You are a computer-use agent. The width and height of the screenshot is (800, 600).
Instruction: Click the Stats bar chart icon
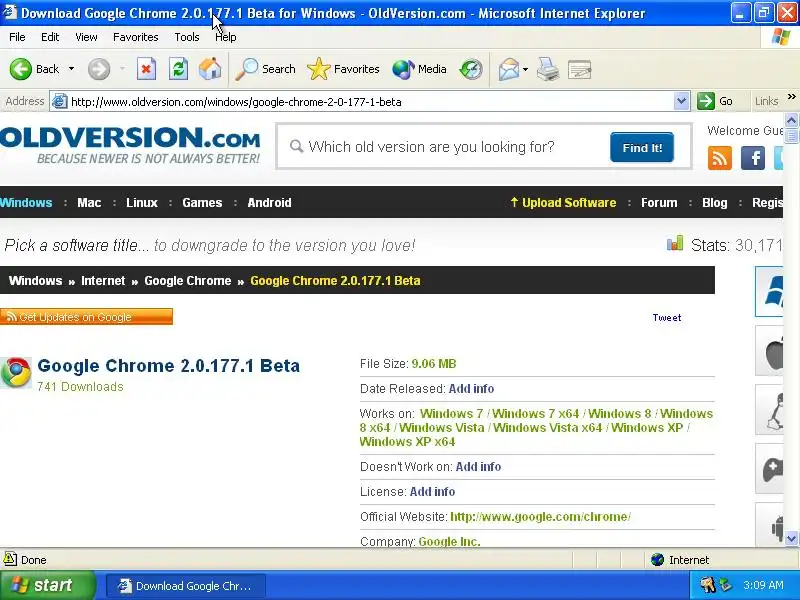(674, 243)
